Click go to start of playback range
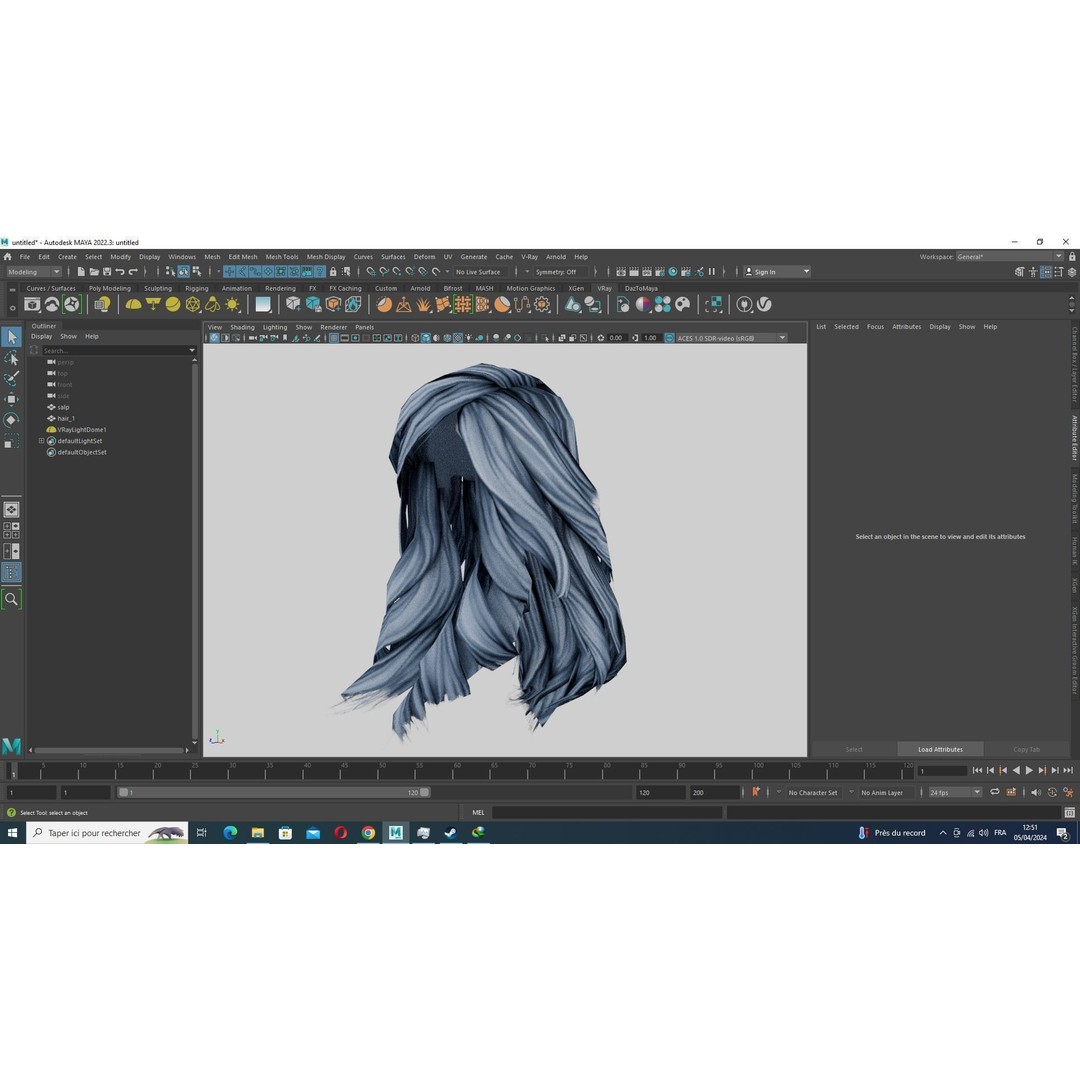This screenshot has width=1080, height=1080. tap(977, 771)
